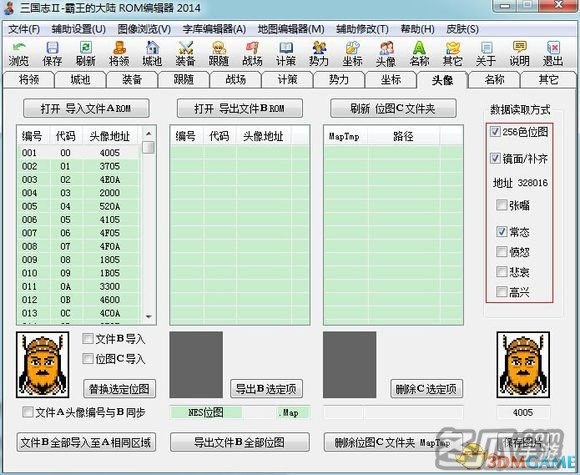Select row 003 with address 4E0A

click(x=78, y=179)
